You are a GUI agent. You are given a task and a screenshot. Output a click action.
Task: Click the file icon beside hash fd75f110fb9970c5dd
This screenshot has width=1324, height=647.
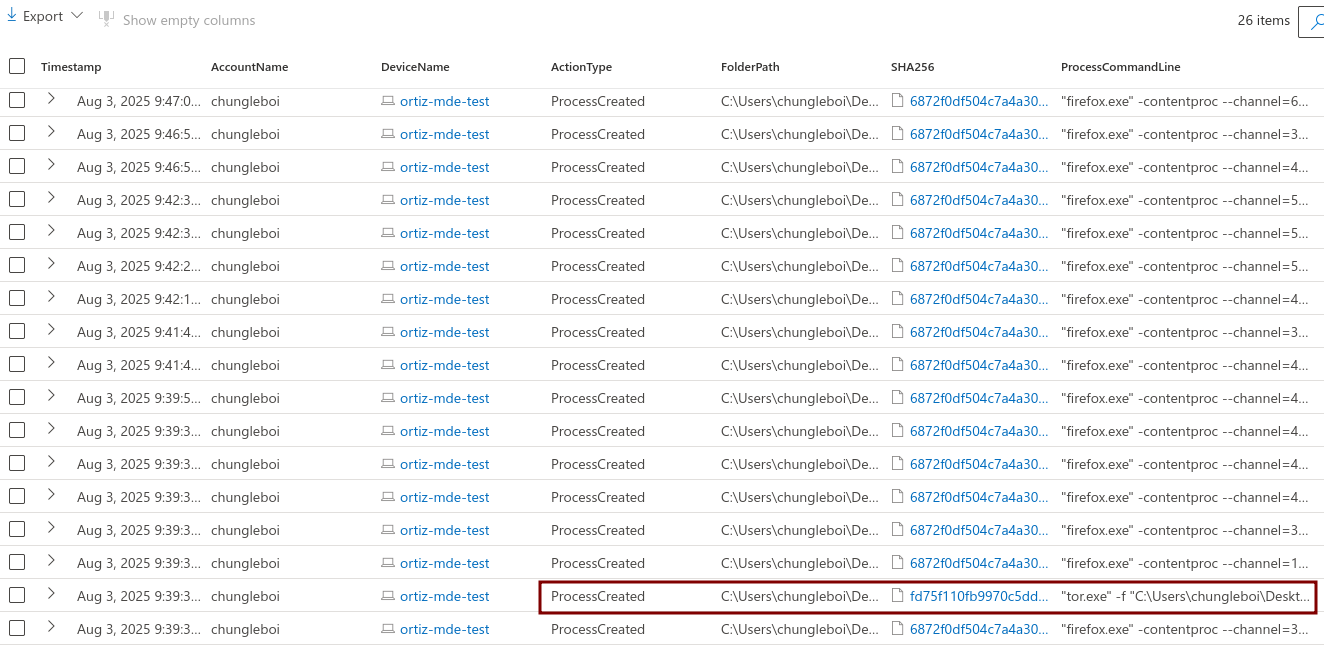pyautogui.click(x=898, y=597)
